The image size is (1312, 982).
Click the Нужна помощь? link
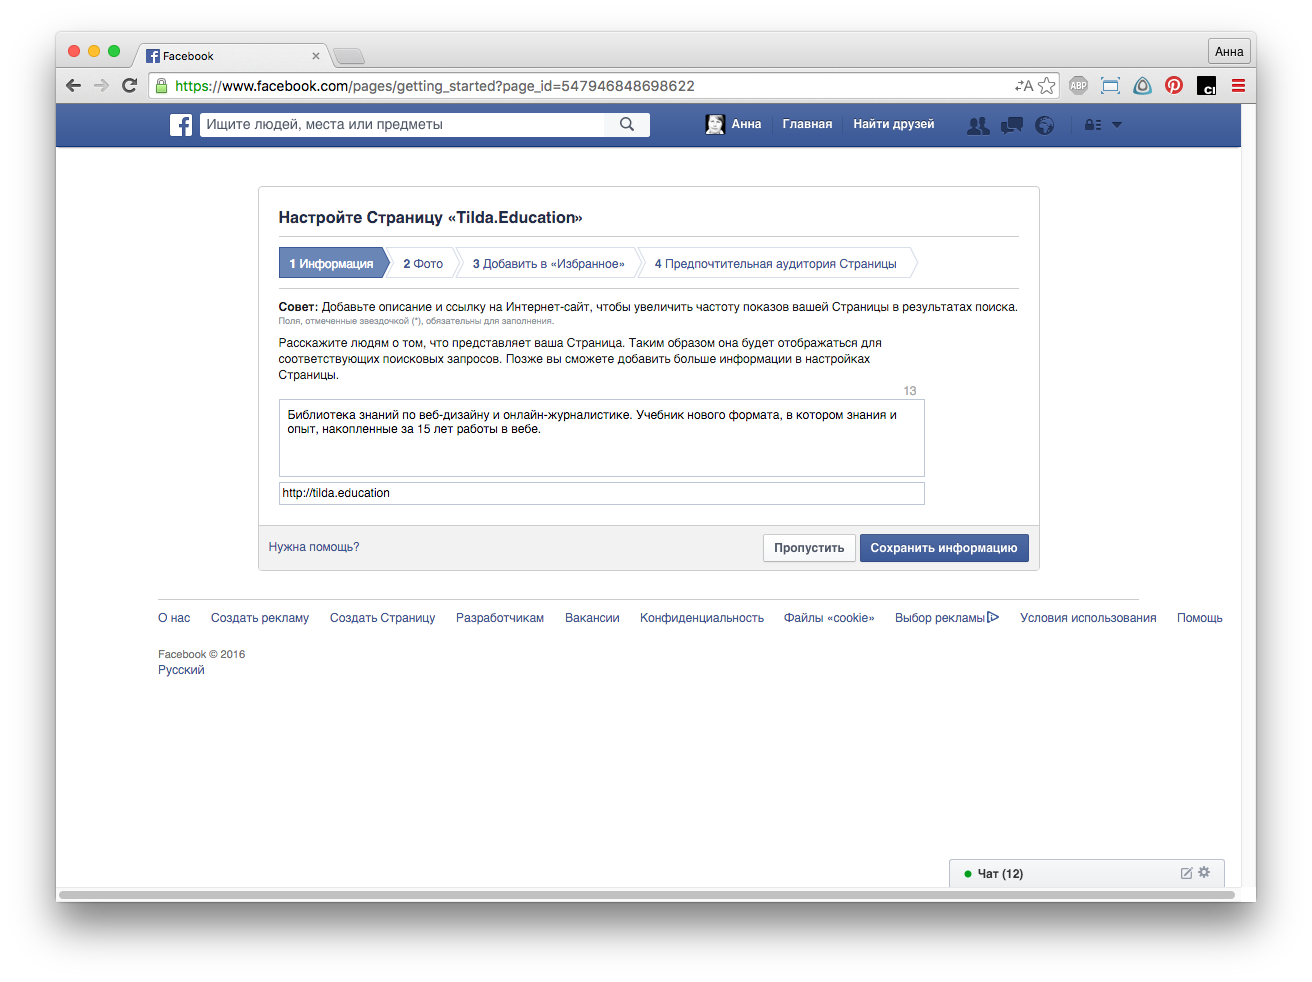(314, 547)
